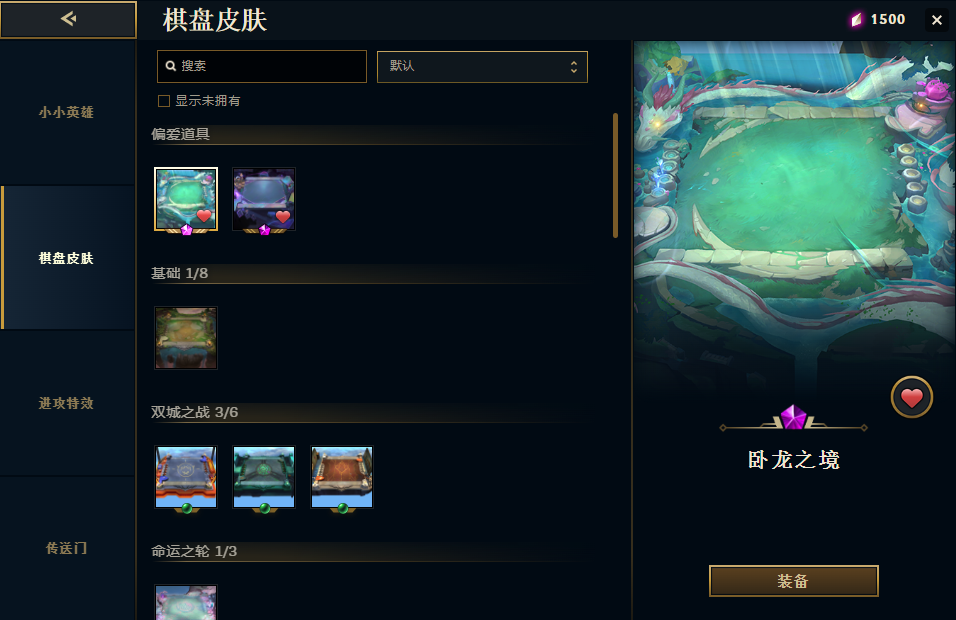Click the back arrow button
The width and height of the screenshot is (956, 620).
pos(68,20)
